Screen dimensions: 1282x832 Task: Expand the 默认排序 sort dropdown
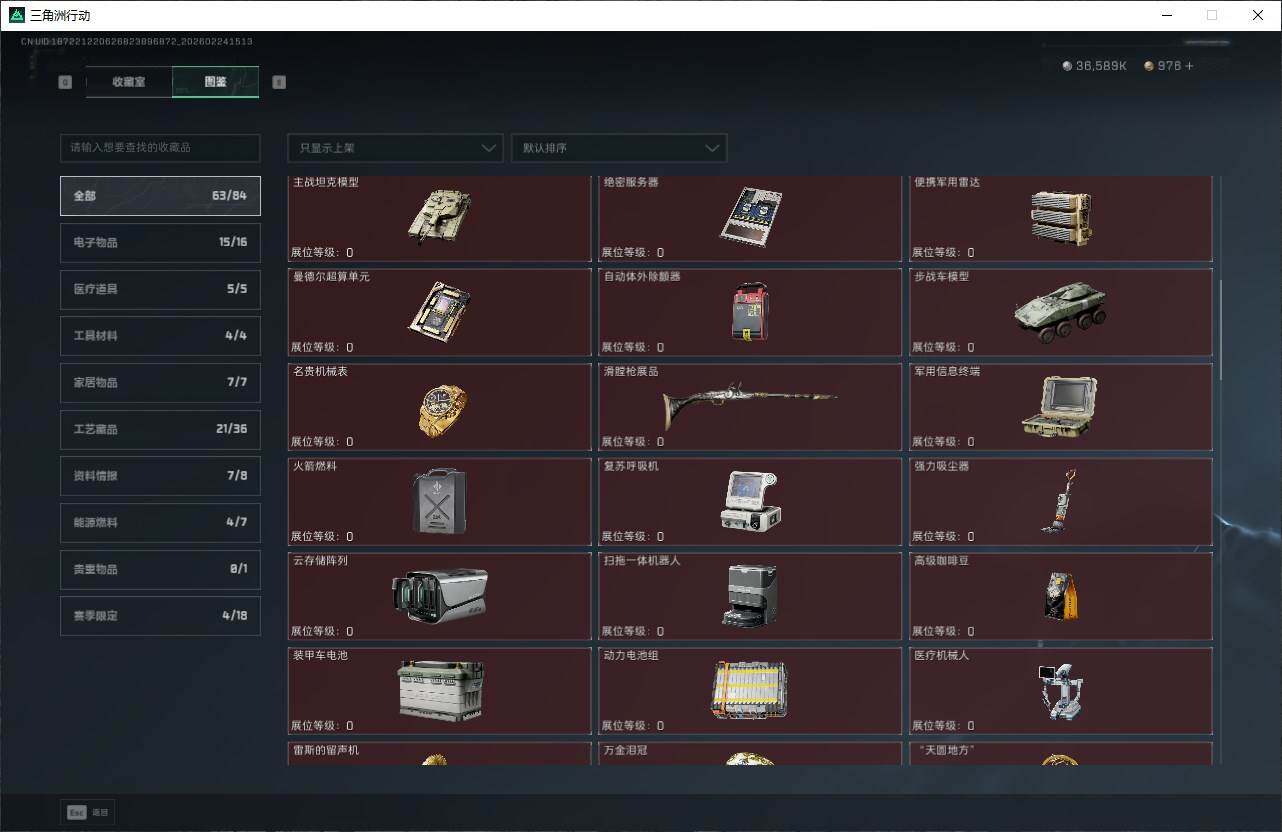(618, 148)
